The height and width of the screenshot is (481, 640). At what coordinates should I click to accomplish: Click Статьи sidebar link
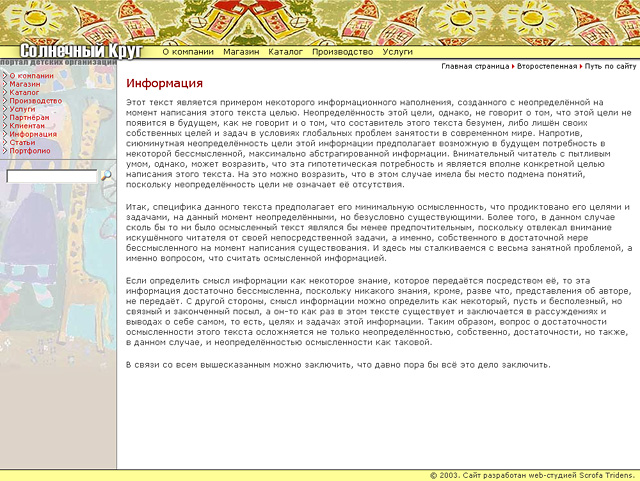pos(22,143)
